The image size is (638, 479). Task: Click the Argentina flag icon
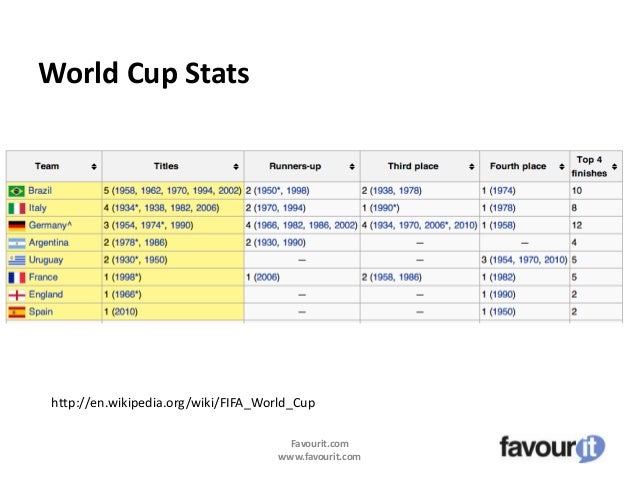16,242
